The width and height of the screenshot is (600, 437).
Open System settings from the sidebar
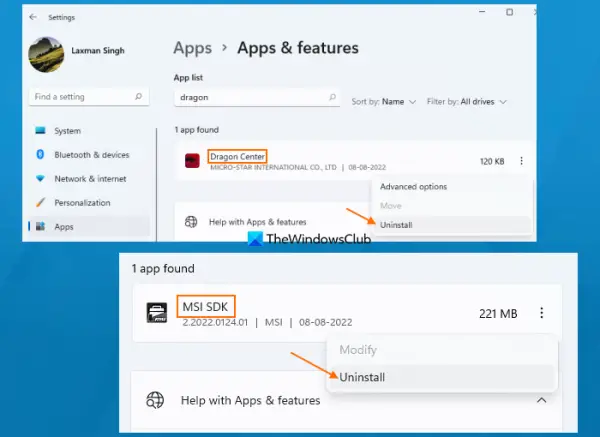pos(67,131)
